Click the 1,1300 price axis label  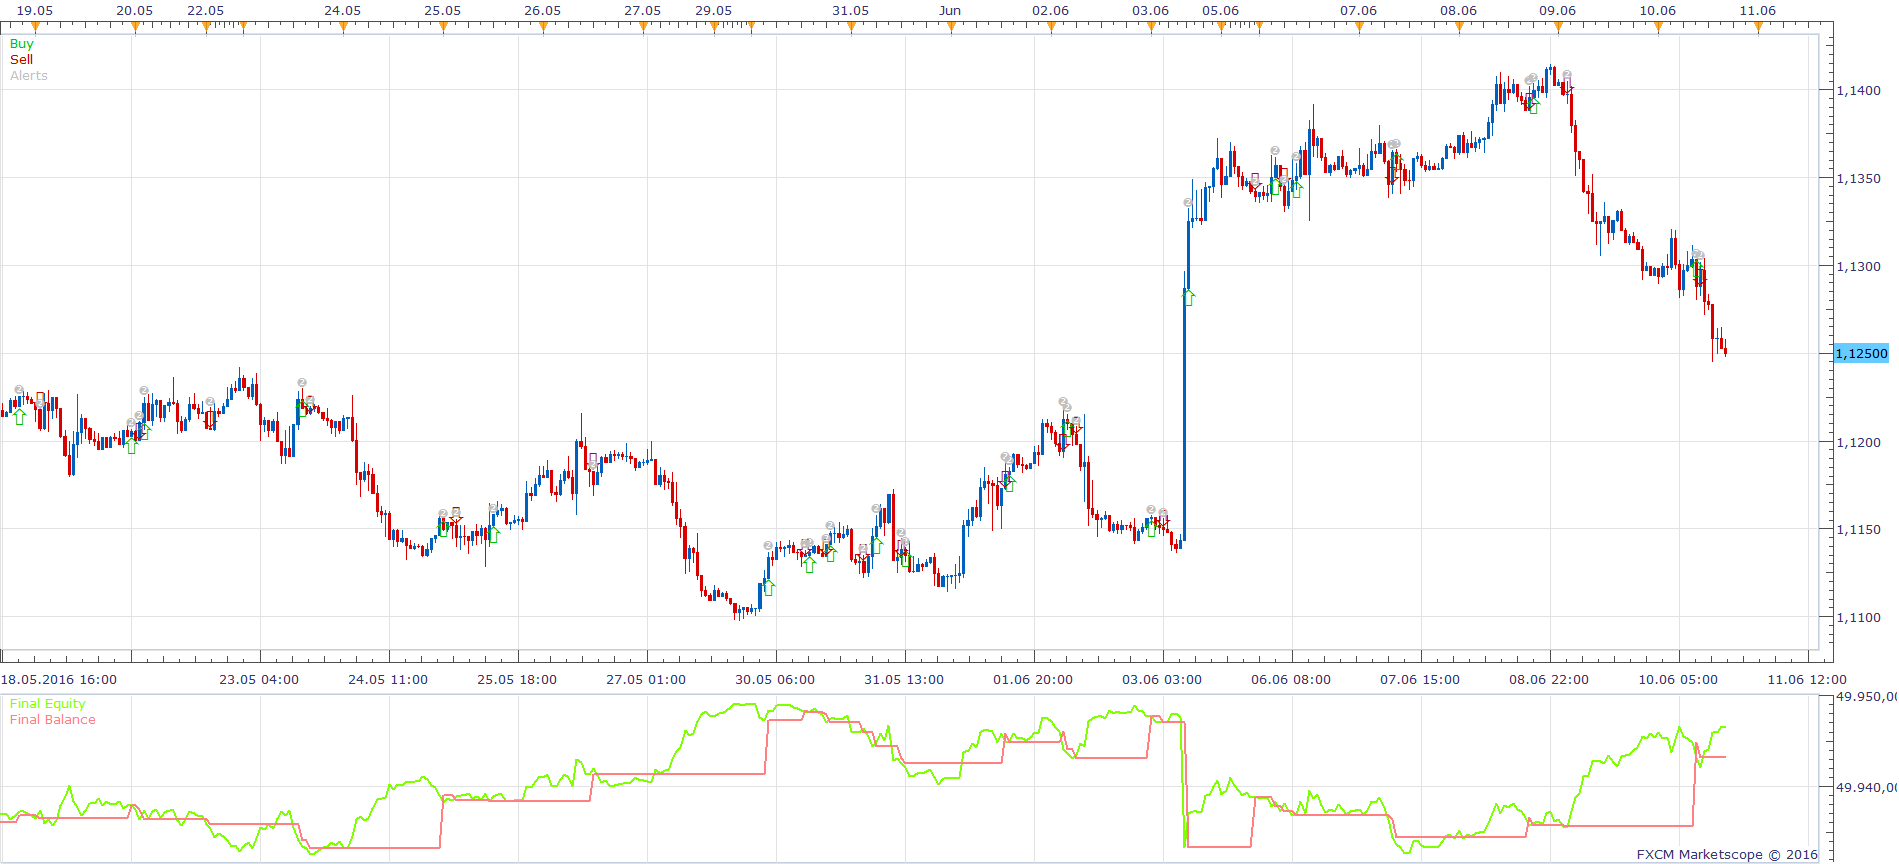(1858, 266)
